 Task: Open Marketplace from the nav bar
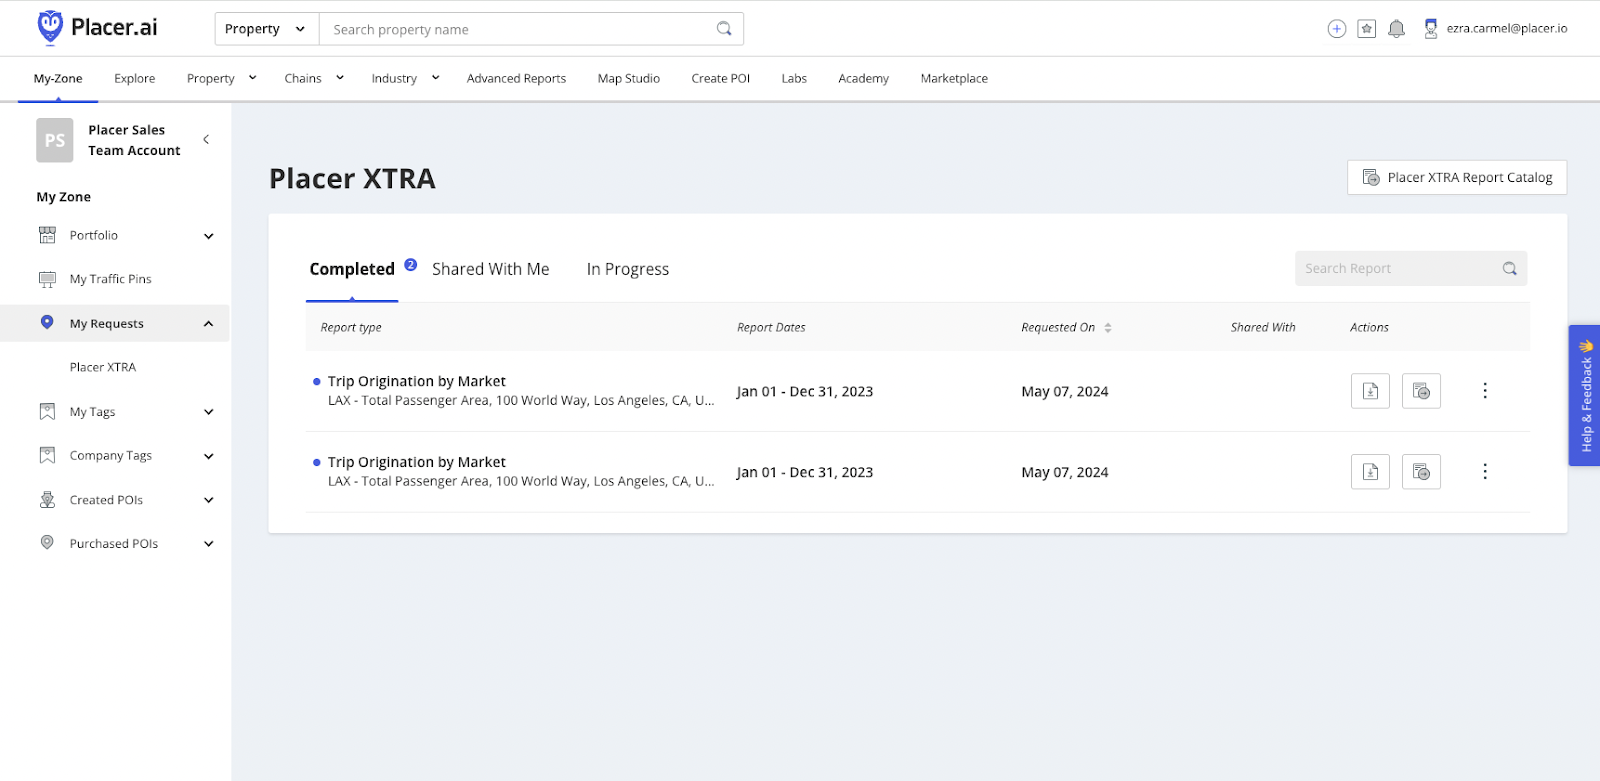pyautogui.click(x=954, y=78)
